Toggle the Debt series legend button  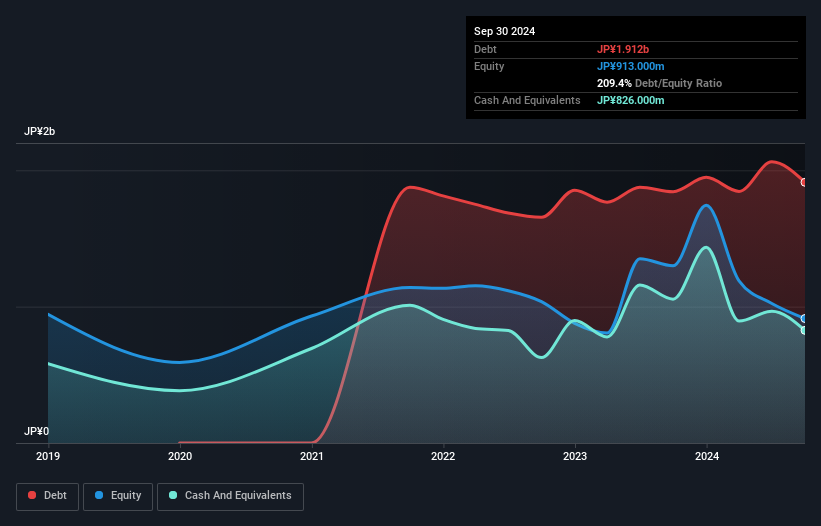click(x=47, y=496)
